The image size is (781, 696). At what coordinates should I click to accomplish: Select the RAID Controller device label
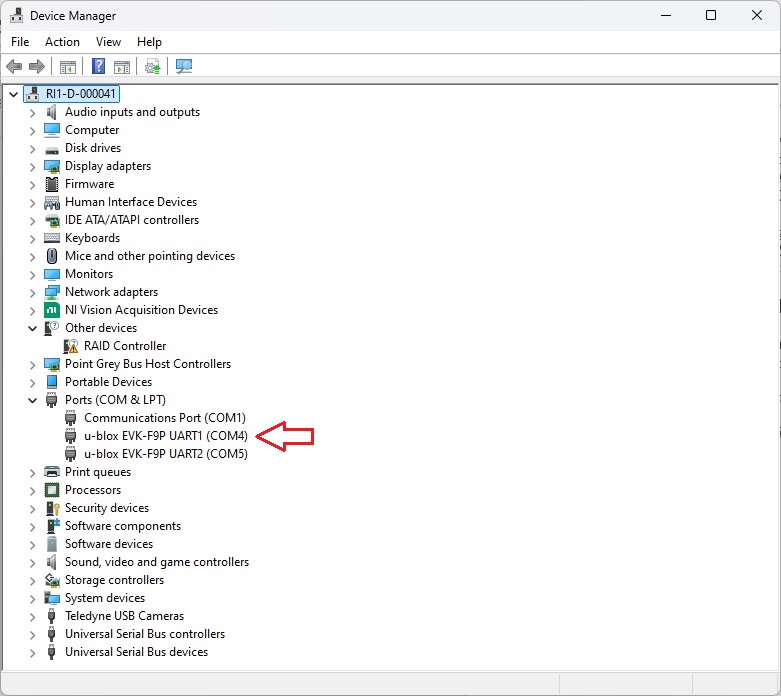pyautogui.click(x=125, y=346)
